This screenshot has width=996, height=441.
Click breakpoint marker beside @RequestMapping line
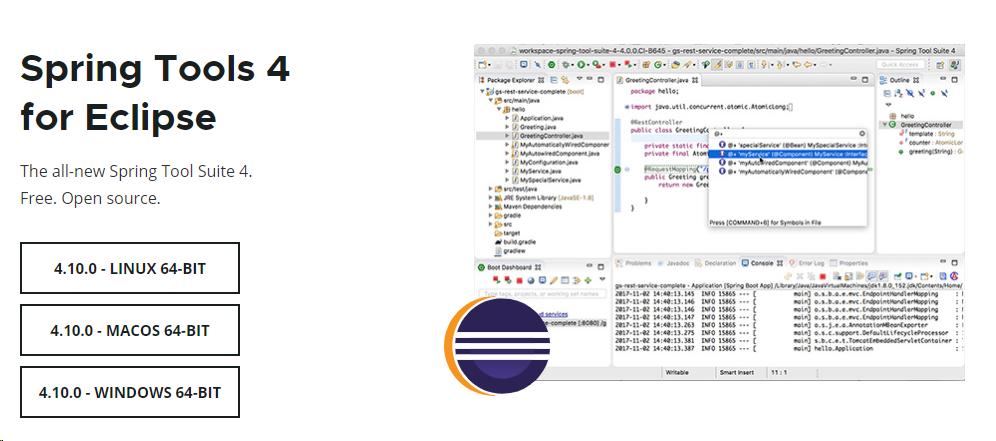(x=617, y=170)
